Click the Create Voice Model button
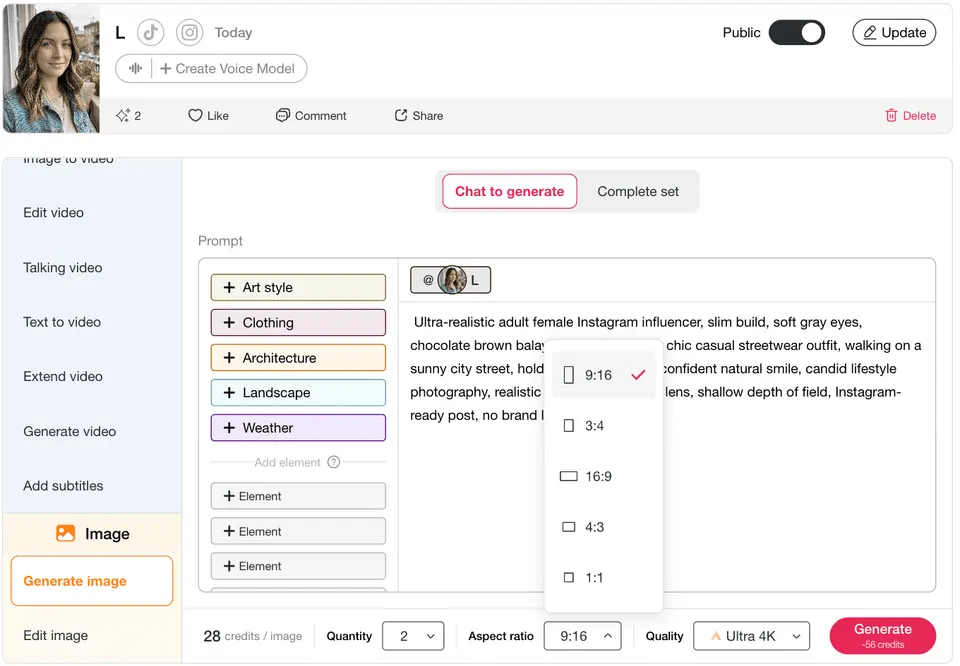The height and width of the screenshot is (666, 960). (228, 69)
